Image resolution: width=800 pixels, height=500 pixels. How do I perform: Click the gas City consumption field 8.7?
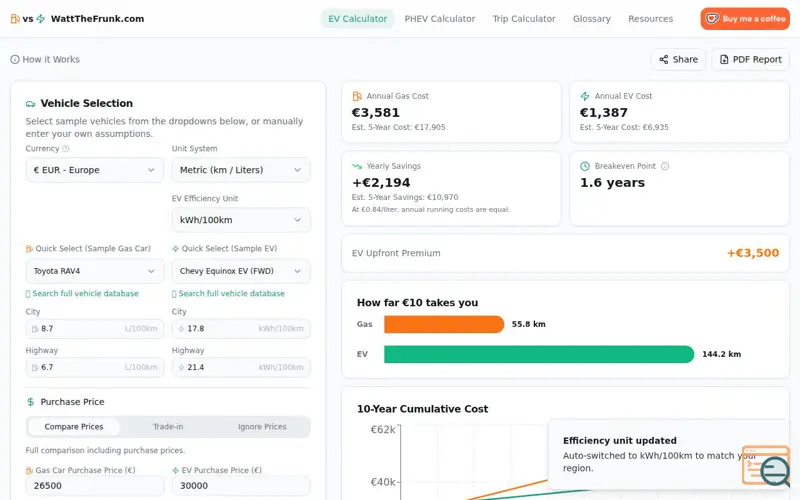(x=94, y=329)
